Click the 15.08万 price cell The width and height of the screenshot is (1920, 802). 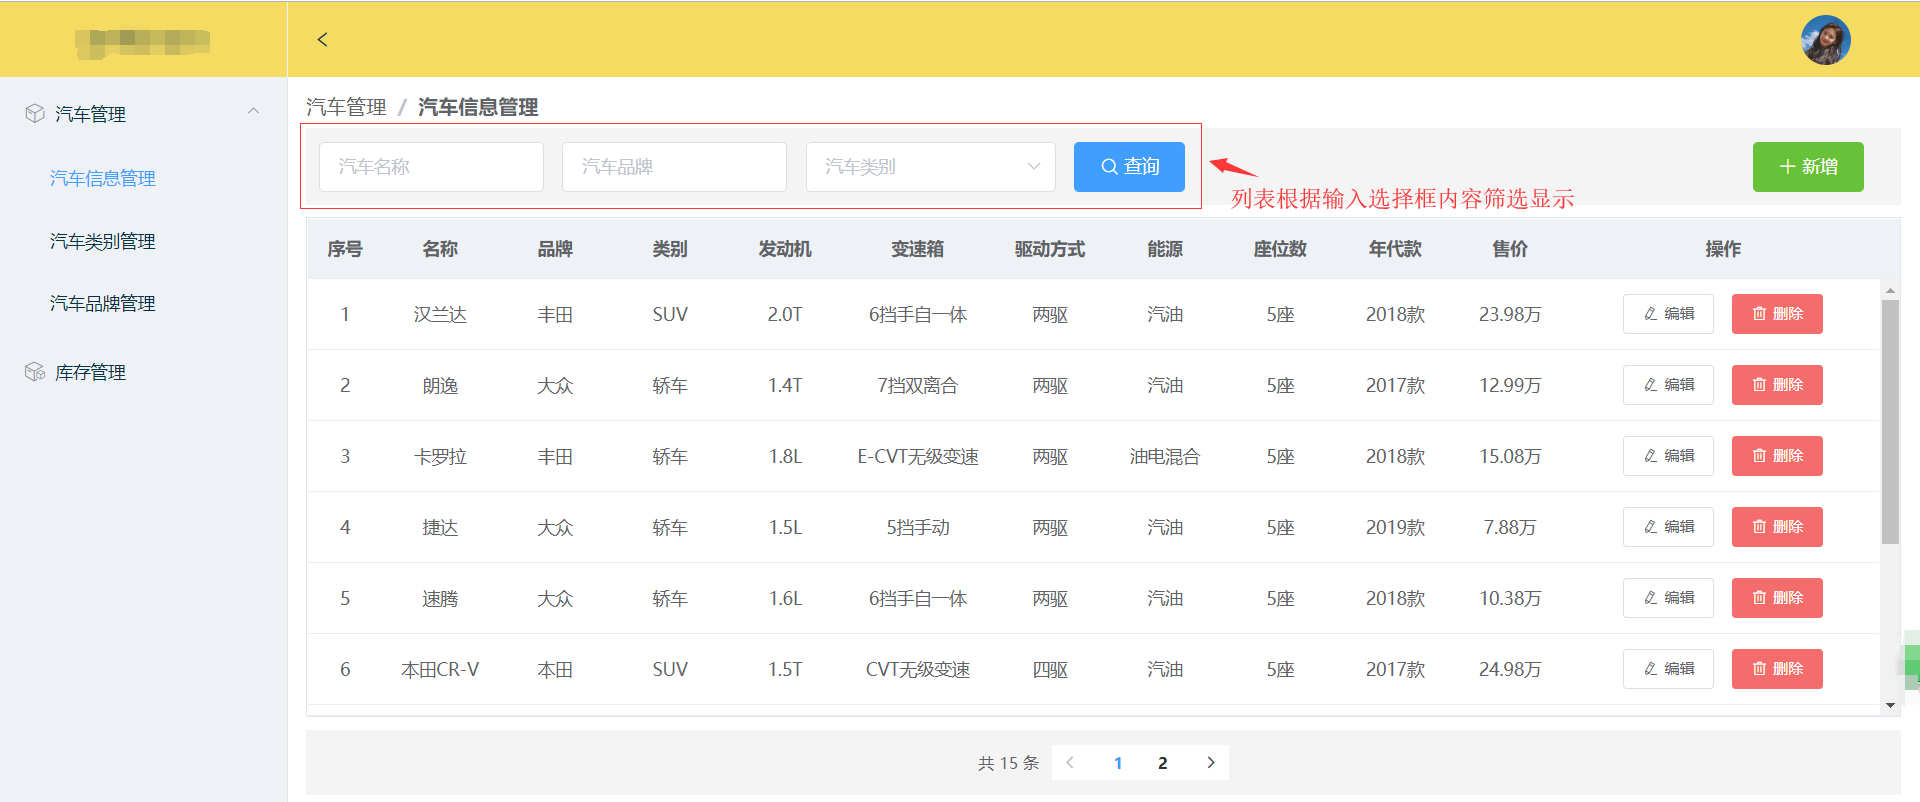(x=1510, y=457)
